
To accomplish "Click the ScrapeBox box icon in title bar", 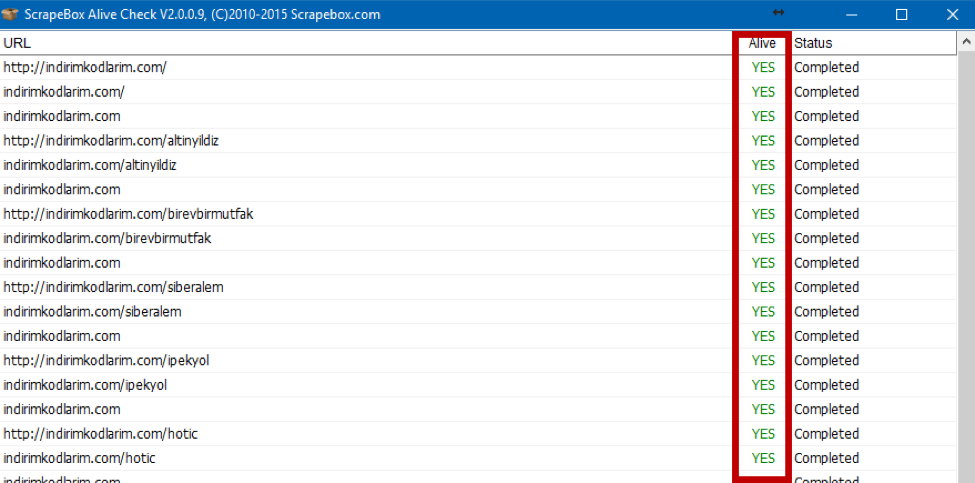I will (x=11, y=14).
